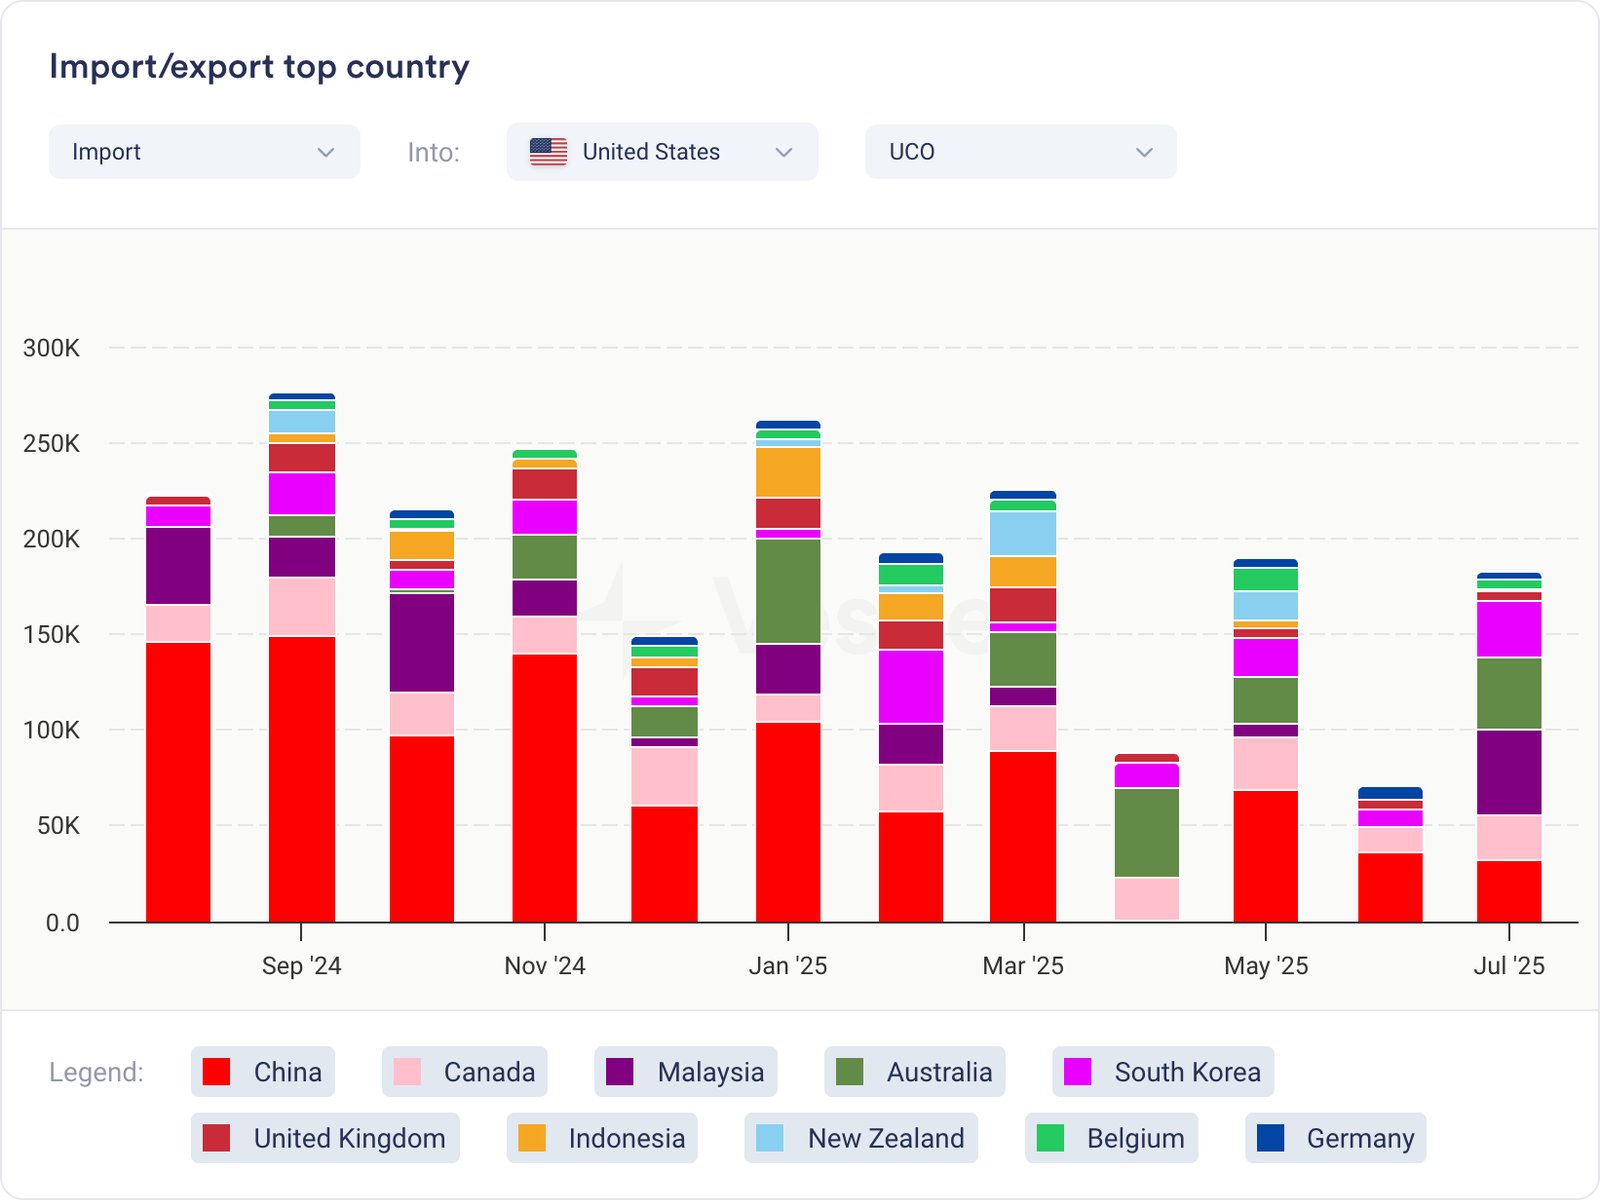Click the United Kingdom legend color square
Image resolution: width=1600 pixels, height=1200 pixels.
(216, 1138)
